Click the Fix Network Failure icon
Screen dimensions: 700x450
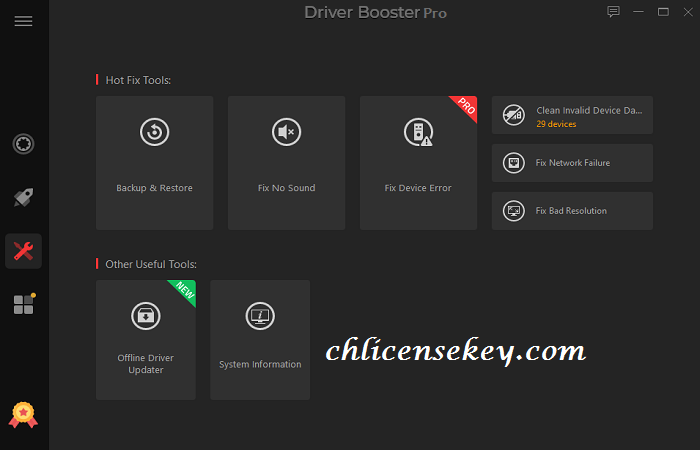(514, 163)
